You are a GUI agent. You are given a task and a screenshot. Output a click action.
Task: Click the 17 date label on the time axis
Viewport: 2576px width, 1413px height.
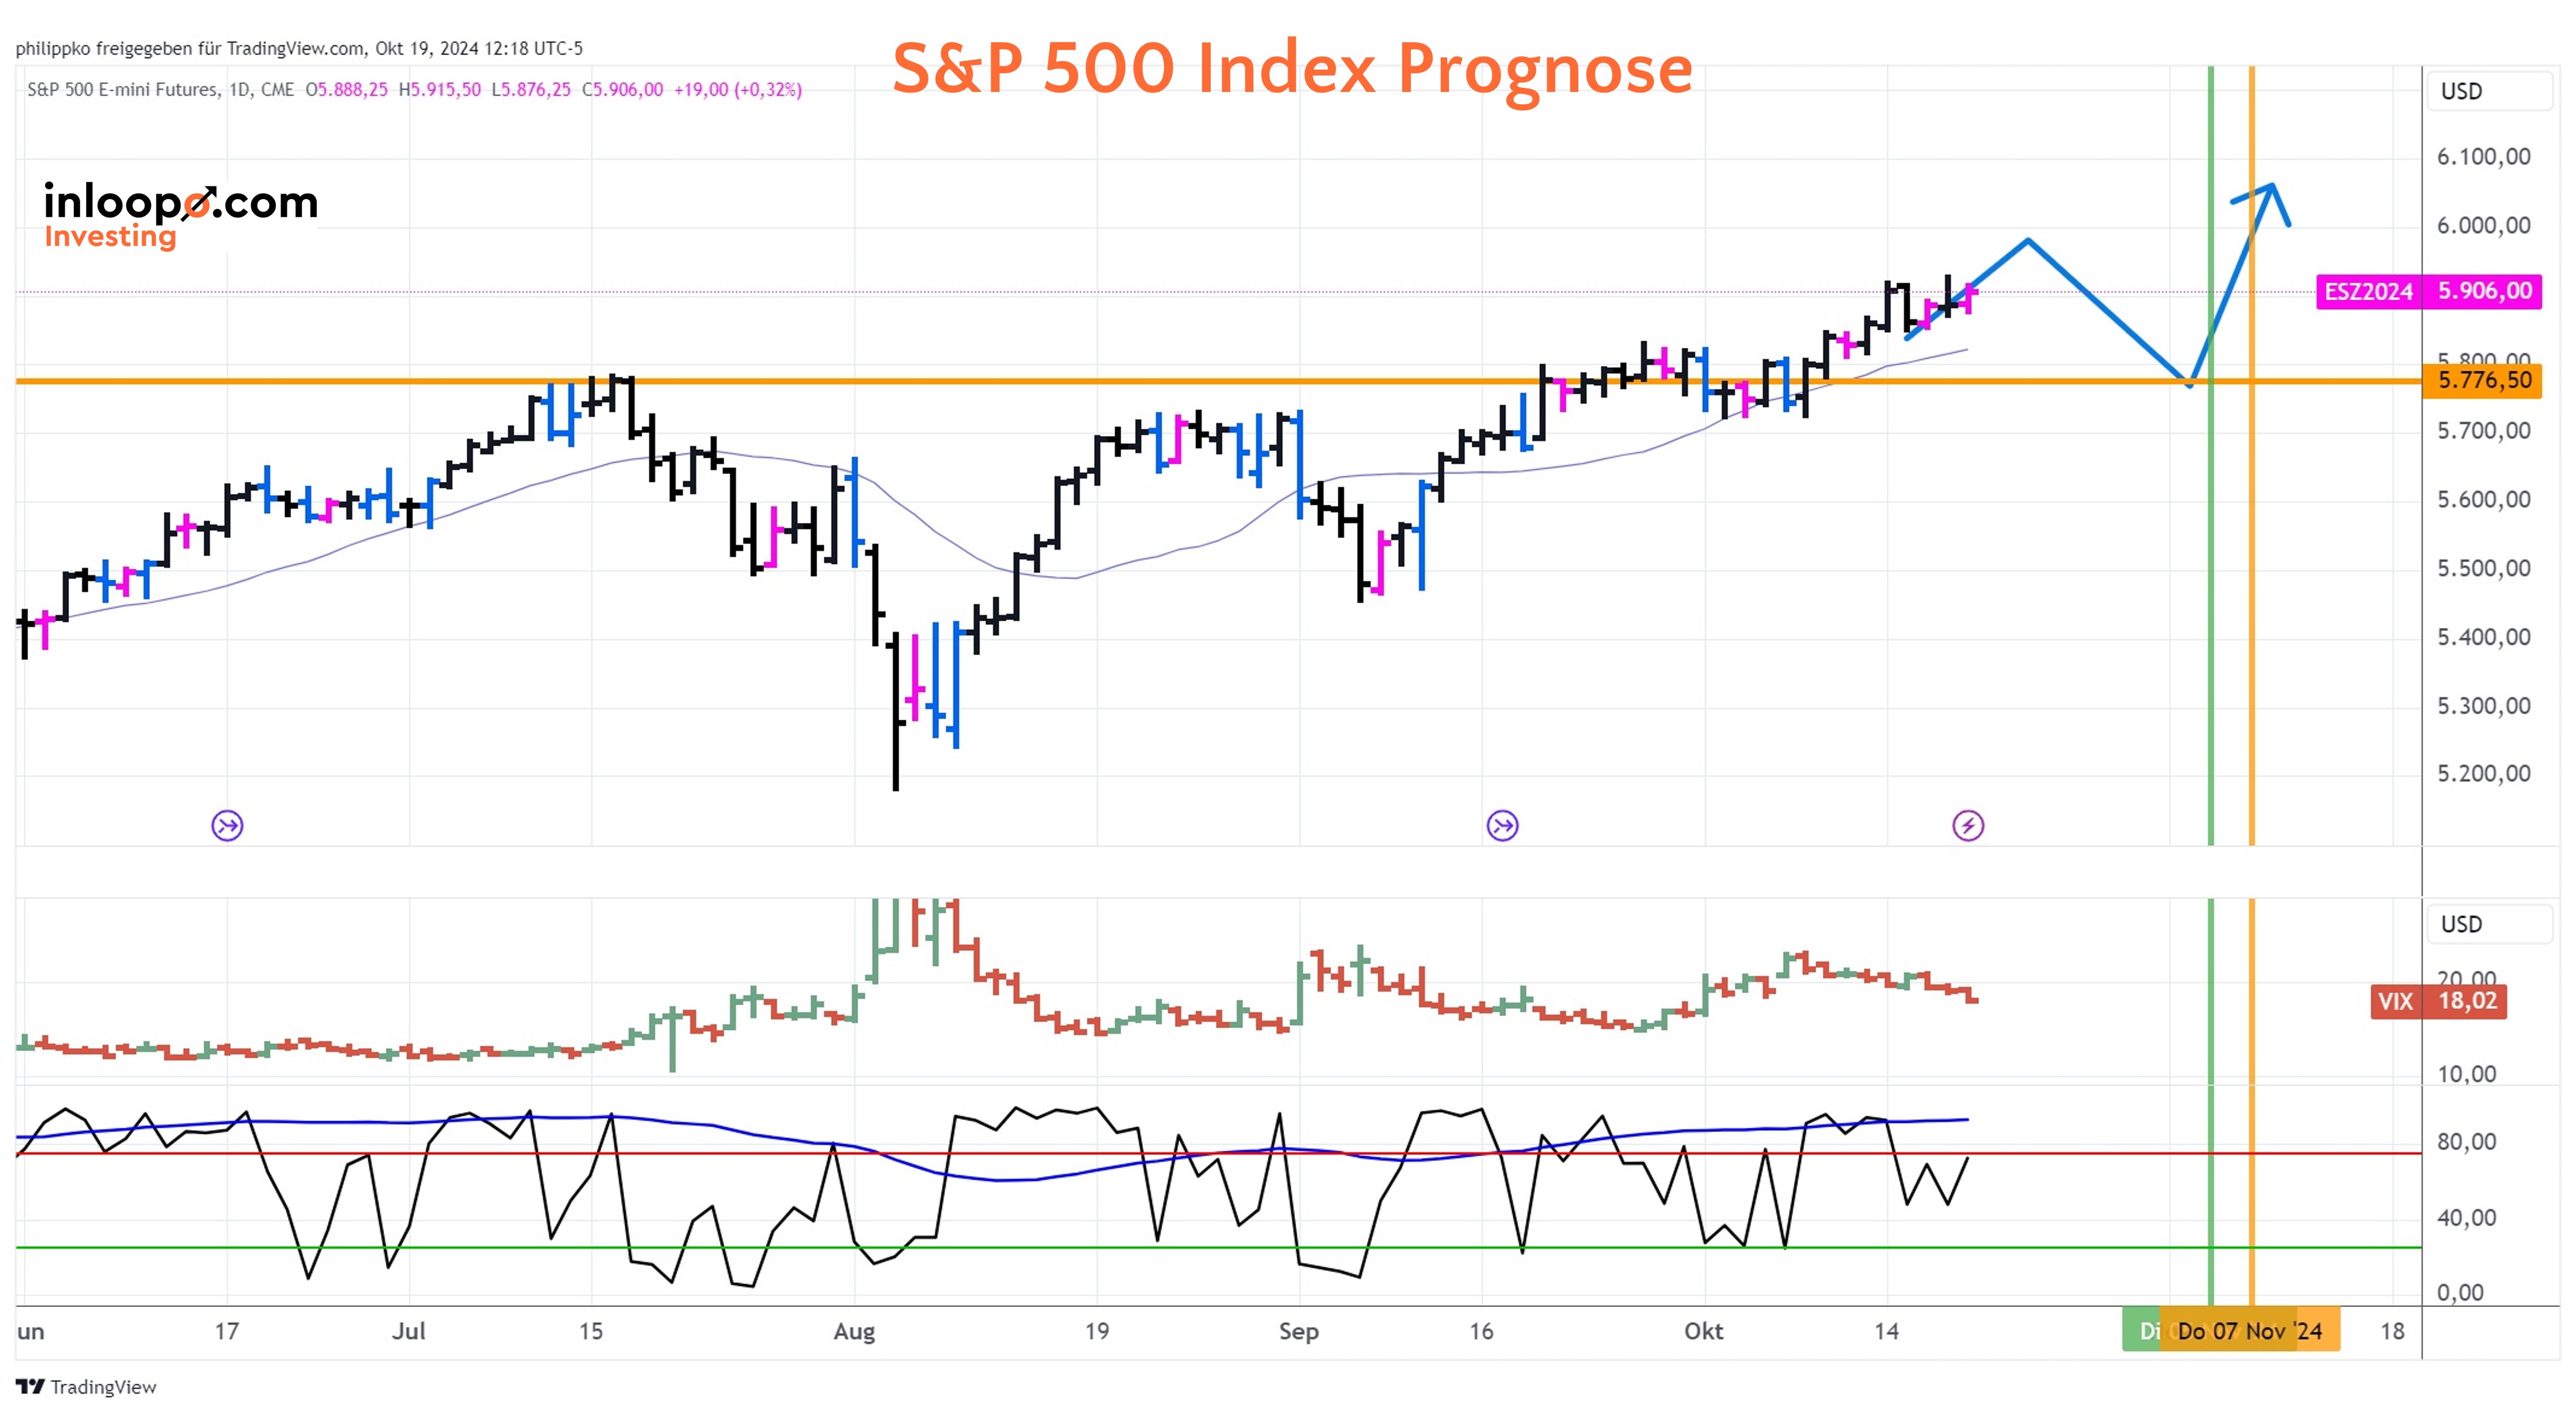pos(226,1331)
